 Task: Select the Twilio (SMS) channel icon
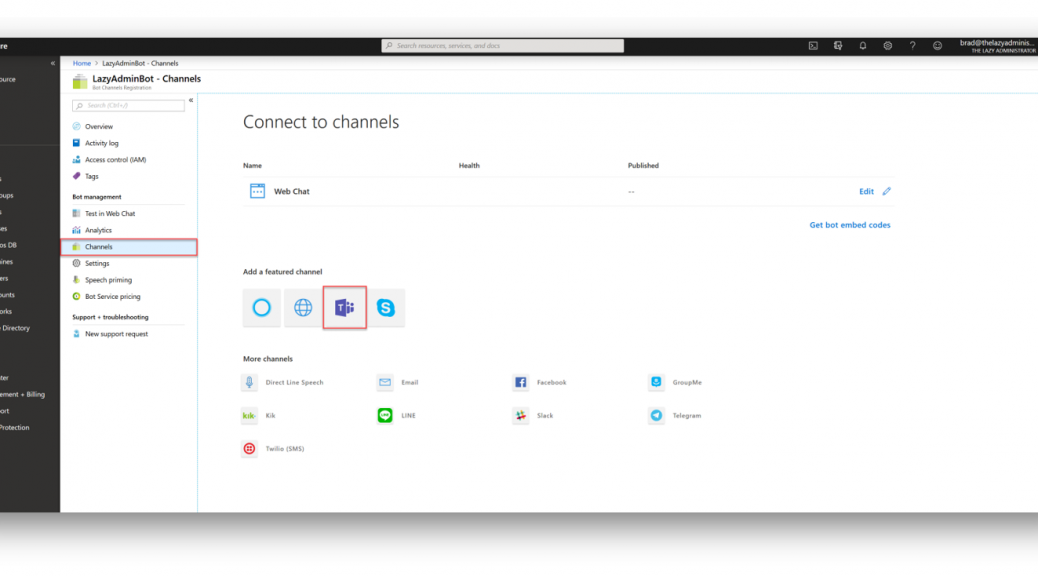coord(250,449)
